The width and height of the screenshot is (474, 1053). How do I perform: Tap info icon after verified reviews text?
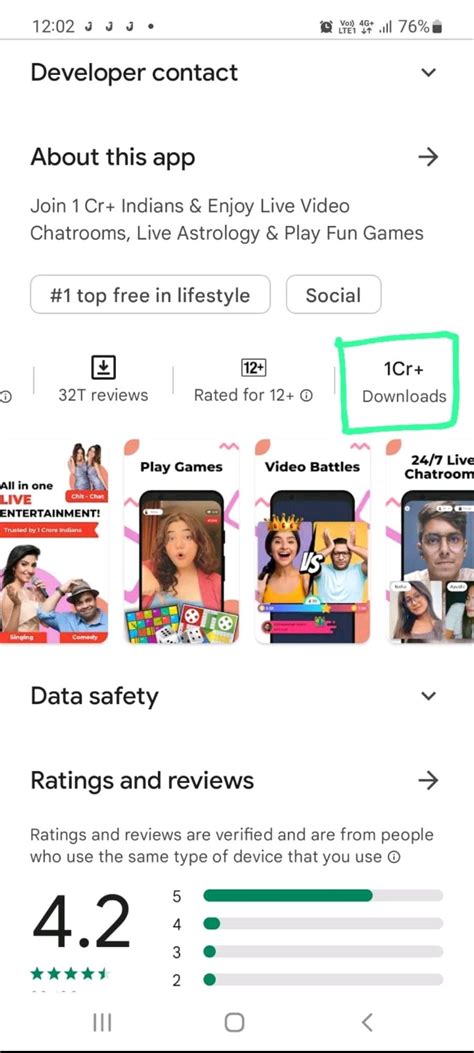click(395, 858)
